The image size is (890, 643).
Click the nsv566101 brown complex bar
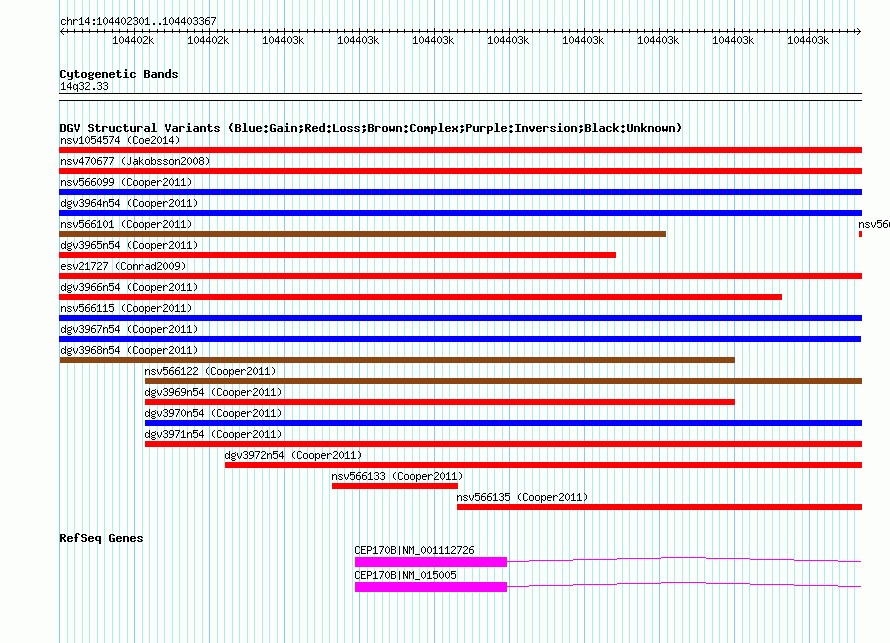(362, 234)
